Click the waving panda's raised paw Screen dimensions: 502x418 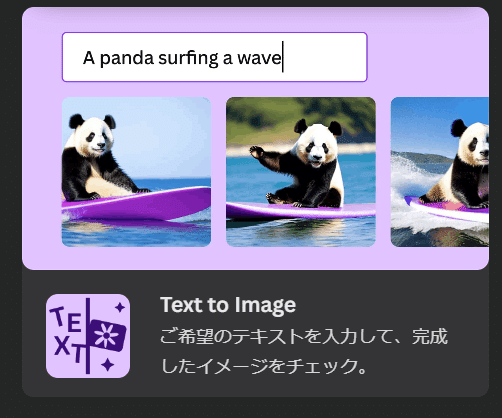point(257,152)
